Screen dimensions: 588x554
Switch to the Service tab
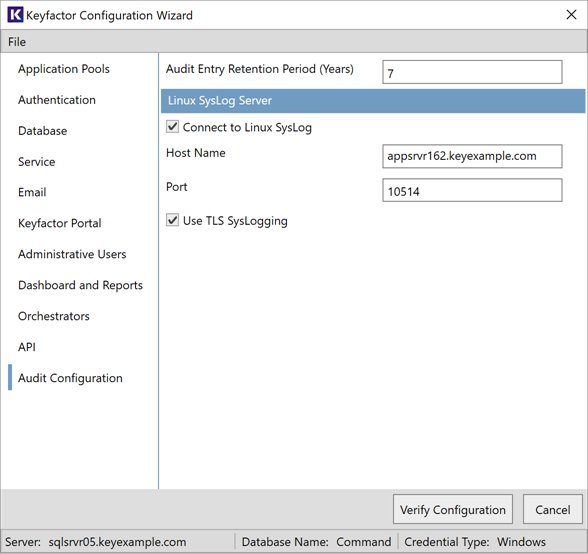pos(37,162)
